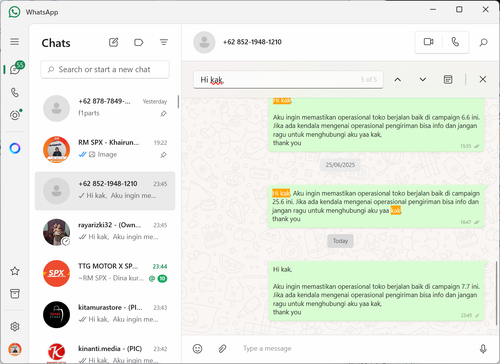
Task: Maximize the WhatsApp window
Action: point(459,10)
